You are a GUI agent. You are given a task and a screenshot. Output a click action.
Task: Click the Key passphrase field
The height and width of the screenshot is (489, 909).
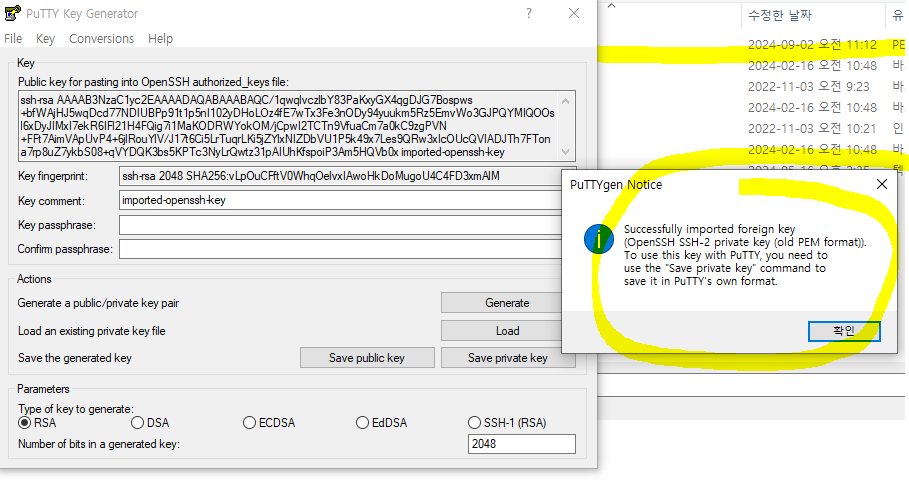340,225
